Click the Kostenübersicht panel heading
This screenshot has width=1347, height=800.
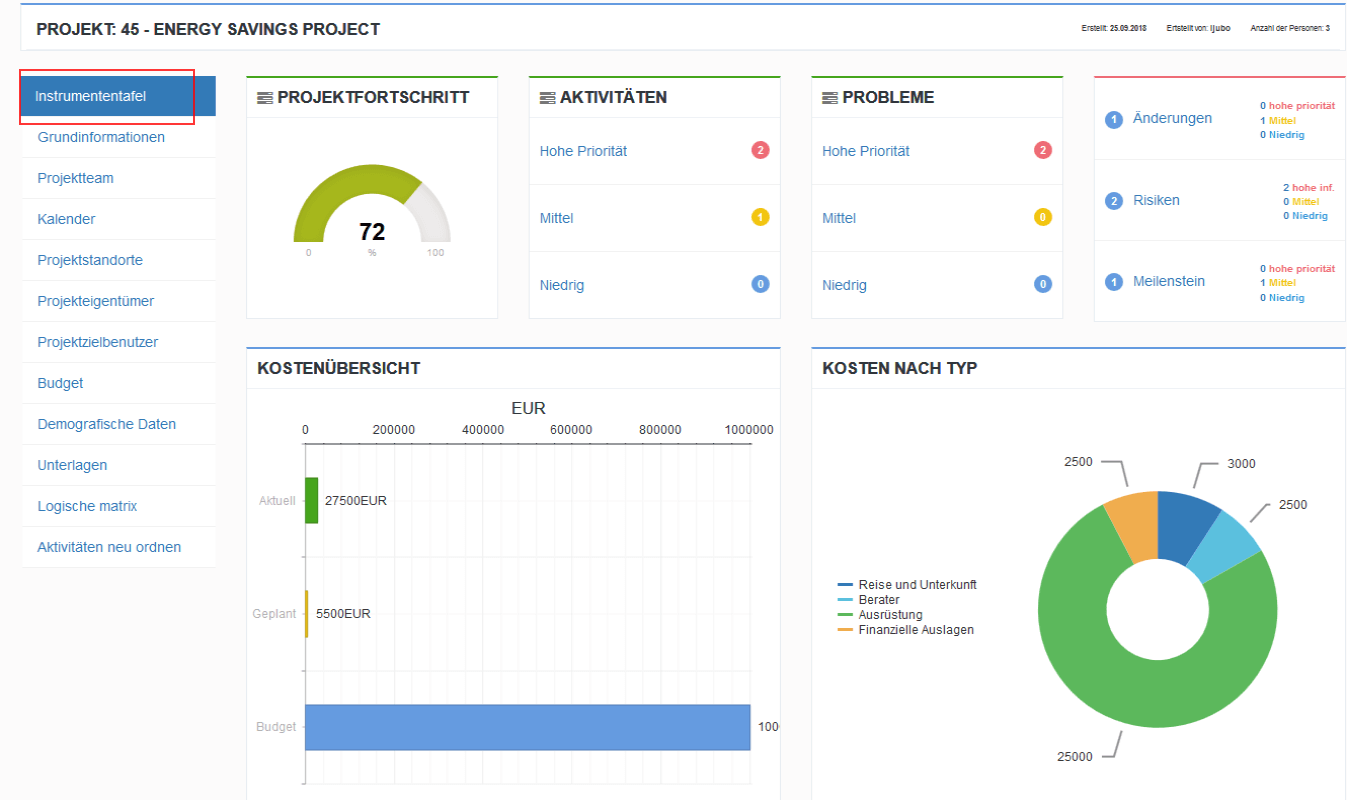tap(338, 368)
